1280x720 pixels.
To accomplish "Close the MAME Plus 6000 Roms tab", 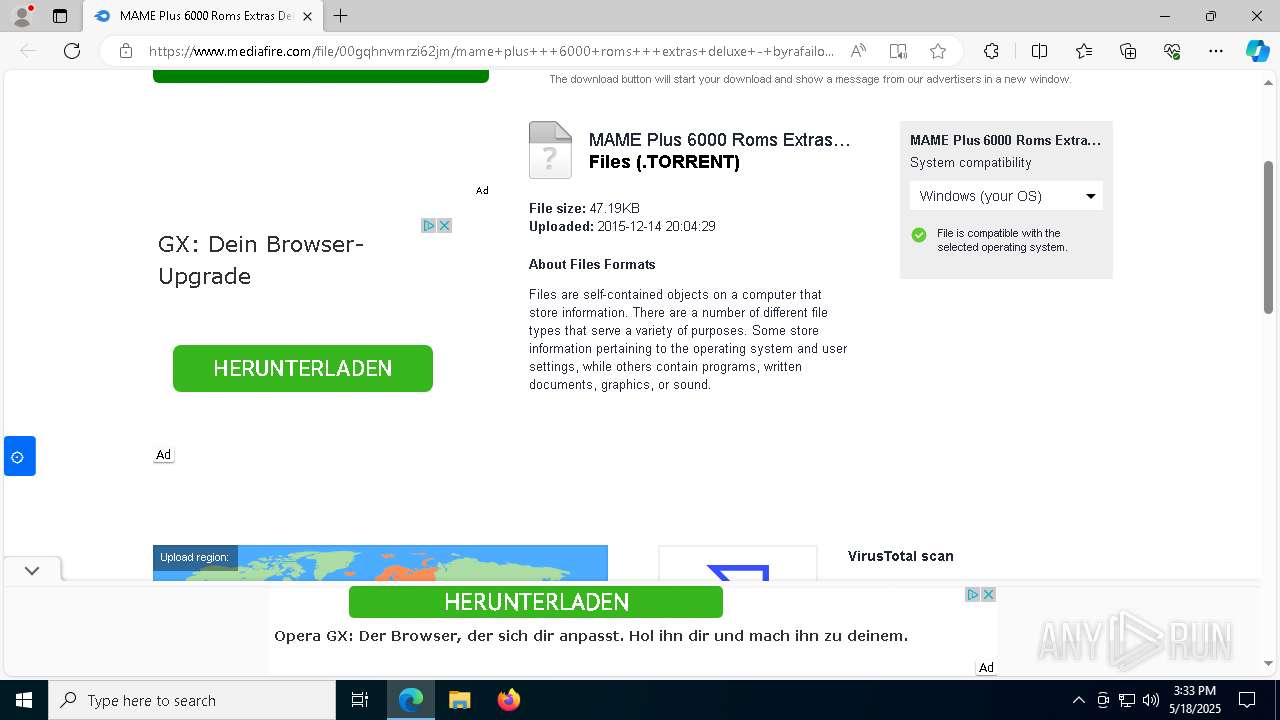I will [x=308, y=16].
